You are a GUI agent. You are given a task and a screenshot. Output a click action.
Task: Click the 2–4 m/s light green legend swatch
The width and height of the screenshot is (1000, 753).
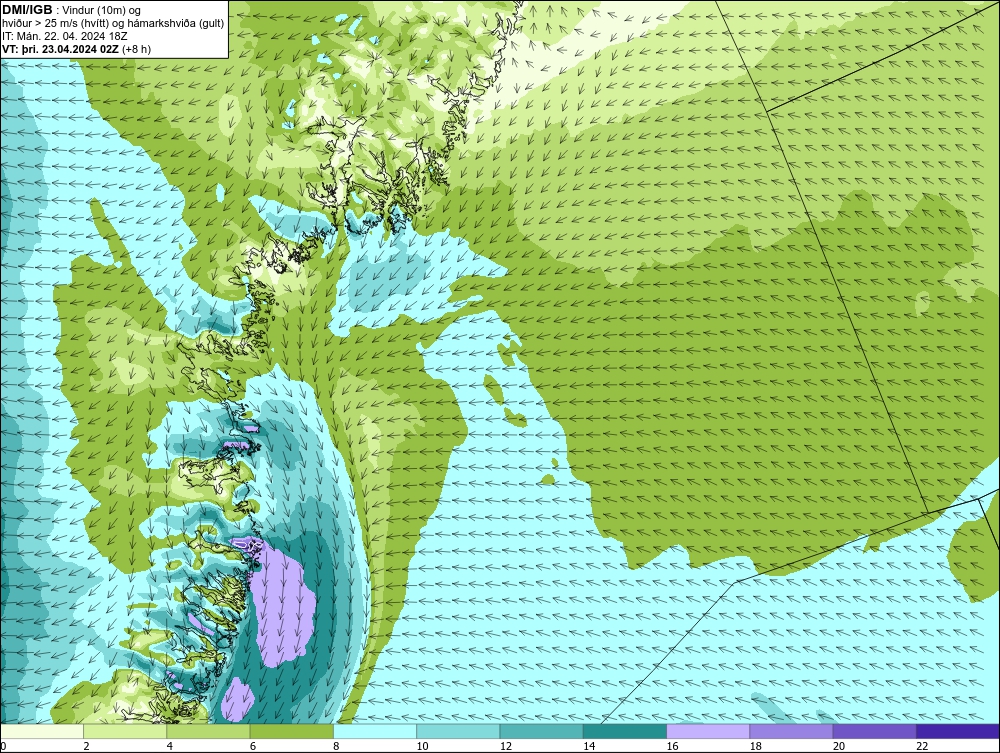pyautogui.click(x=125, y=731)
